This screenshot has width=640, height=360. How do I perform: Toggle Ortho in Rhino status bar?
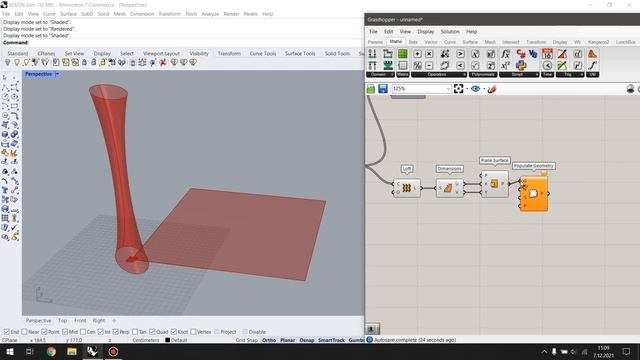click(x=269, y=340)
